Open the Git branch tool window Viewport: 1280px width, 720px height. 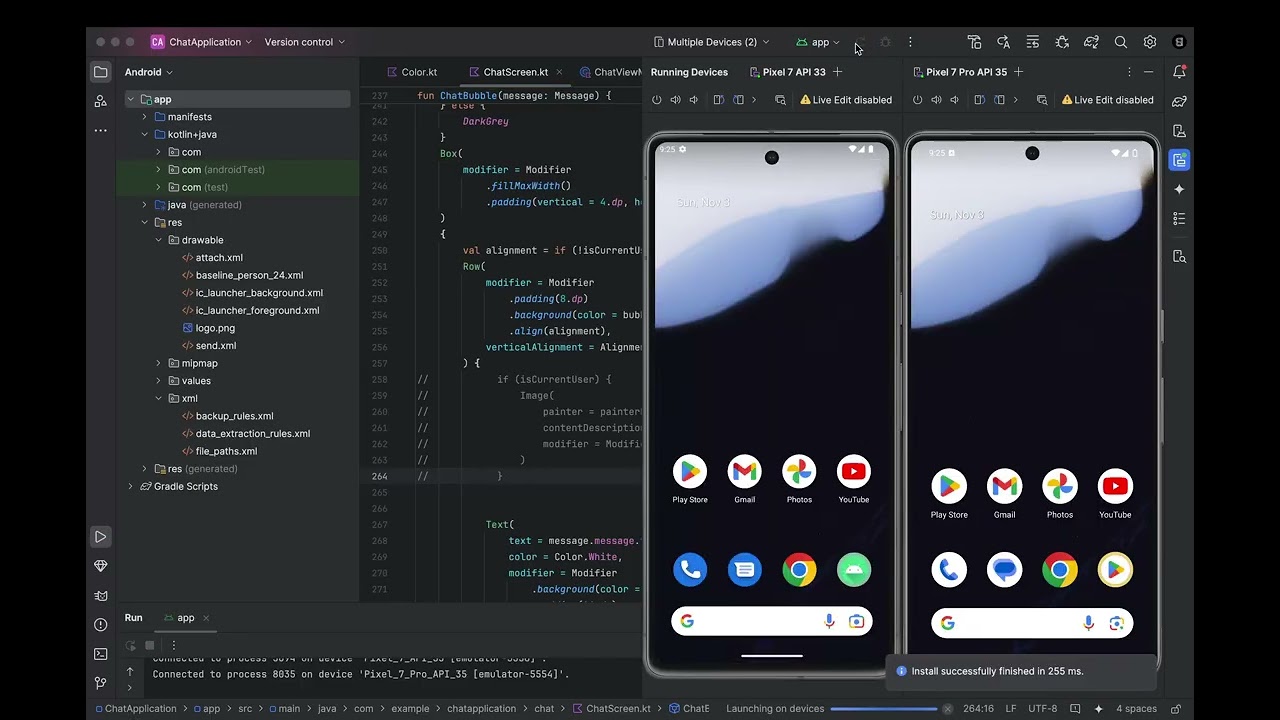pyautogui.click(x=101, y=683)
